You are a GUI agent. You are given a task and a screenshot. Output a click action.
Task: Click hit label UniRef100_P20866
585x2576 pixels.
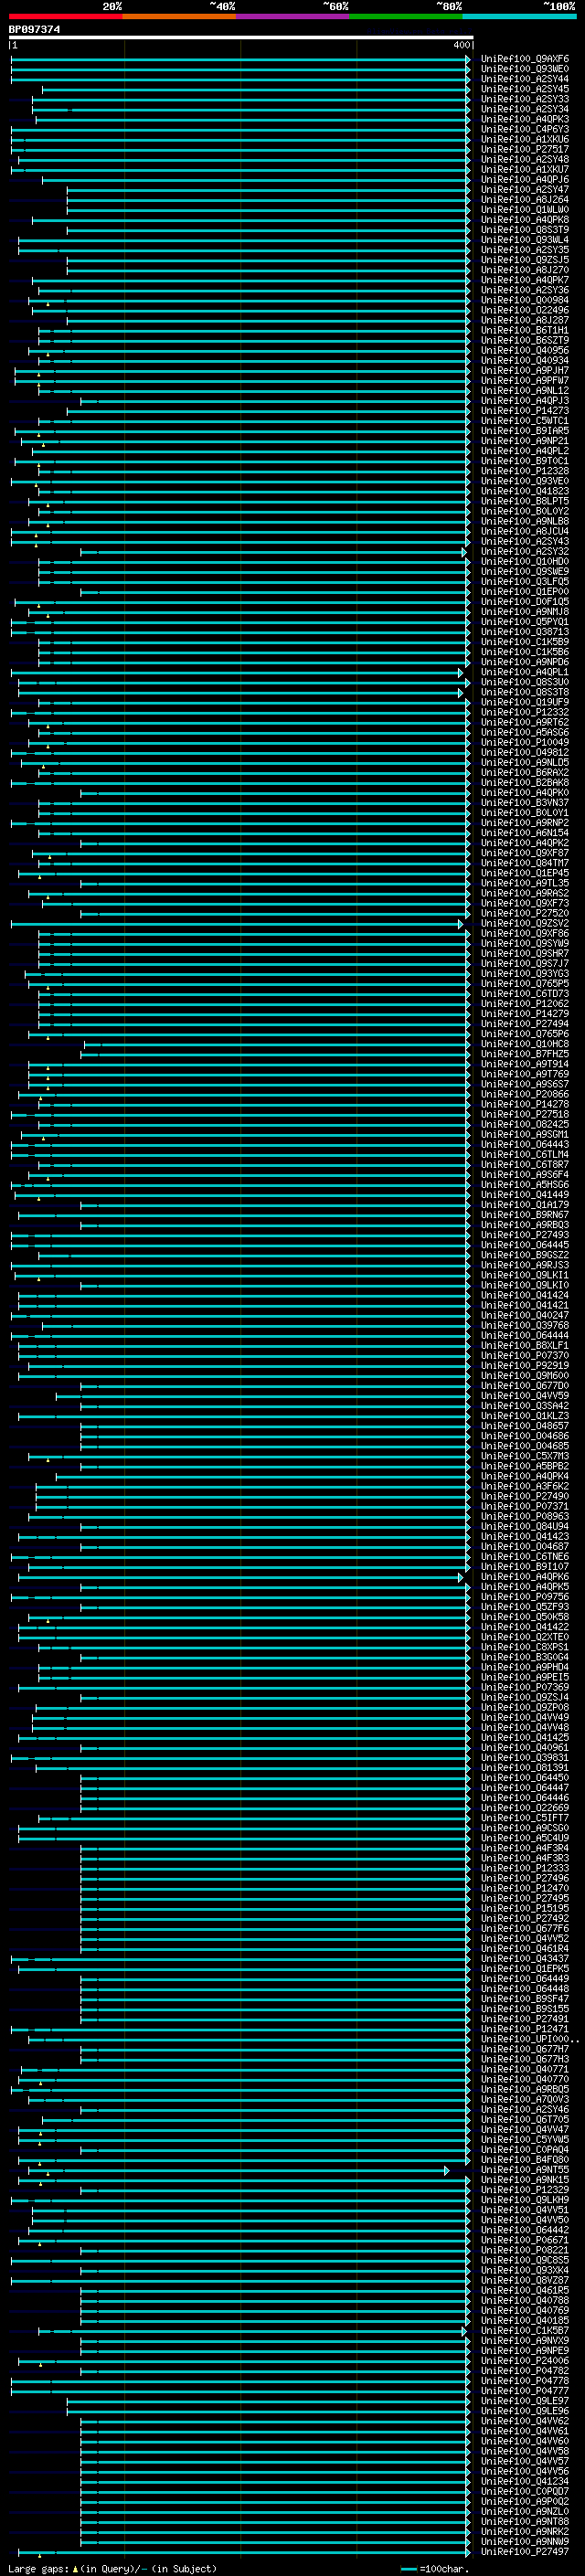[x=525, y=1094]
